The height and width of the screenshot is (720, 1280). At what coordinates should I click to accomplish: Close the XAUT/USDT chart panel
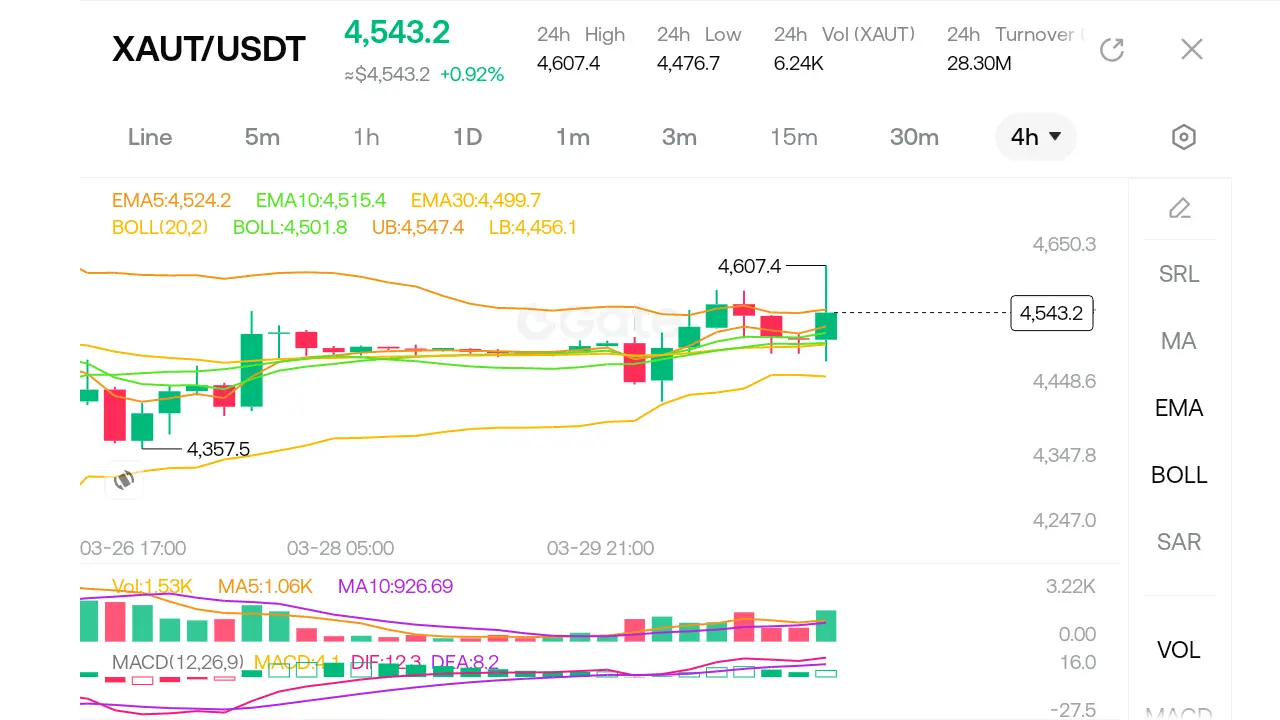1191,49
